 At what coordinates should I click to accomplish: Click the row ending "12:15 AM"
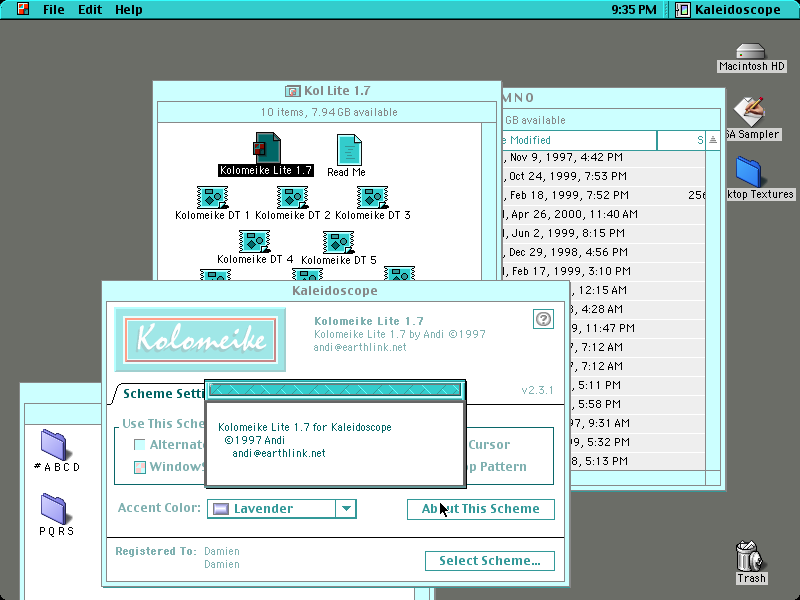(x=637, y=290)
